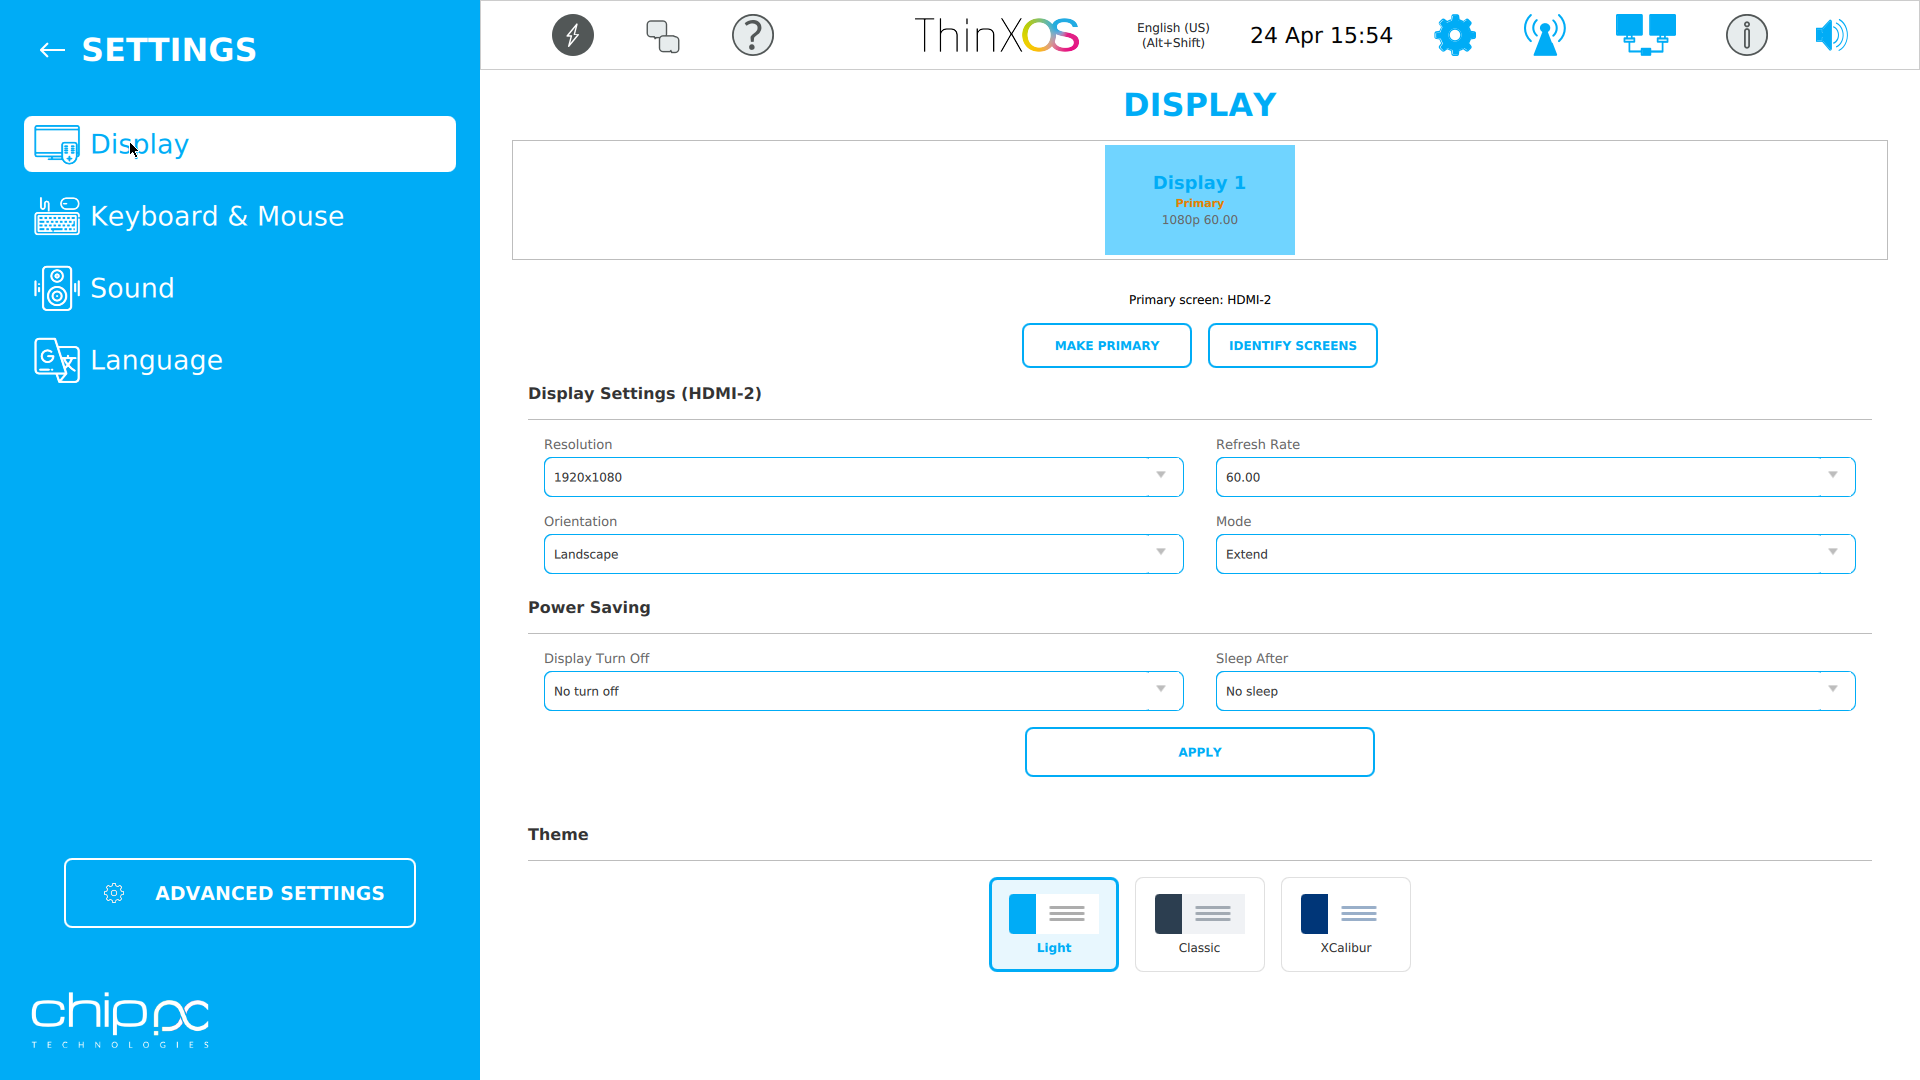Viewport: 1920px width, 1080px height.
Task: Open the wireless antenna network icon
Action: tap(1545, 35)
